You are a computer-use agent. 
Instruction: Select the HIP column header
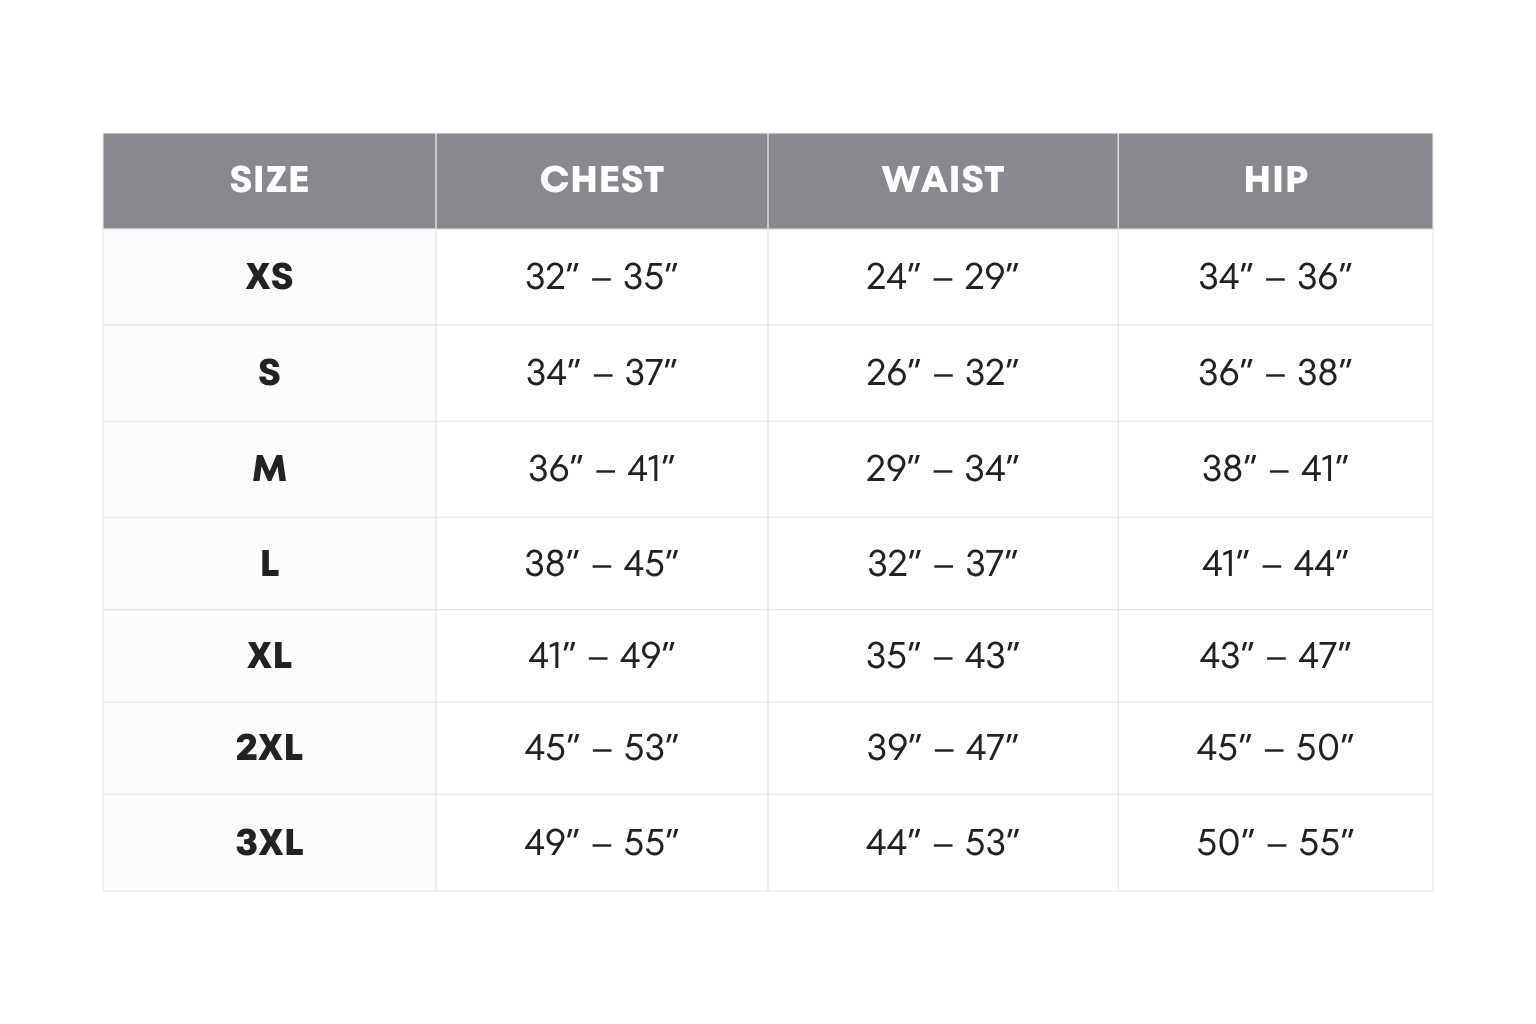click(x=1275, y=180)
